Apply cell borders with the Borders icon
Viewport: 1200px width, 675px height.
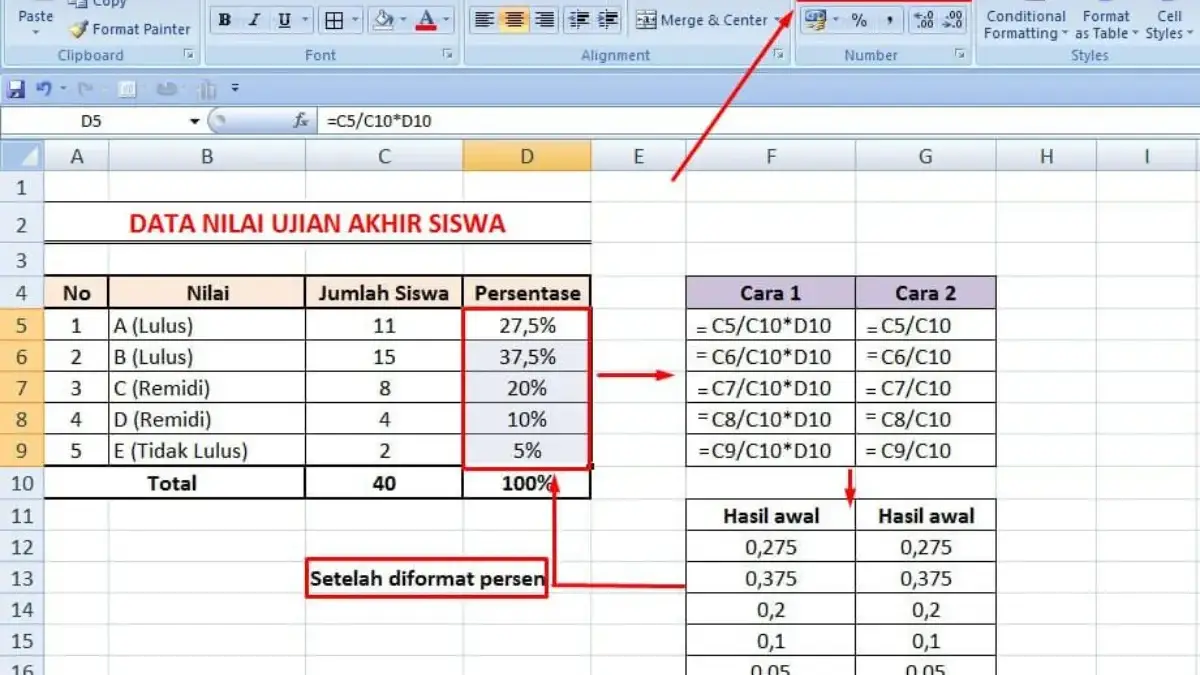click(x=335, y=20)
